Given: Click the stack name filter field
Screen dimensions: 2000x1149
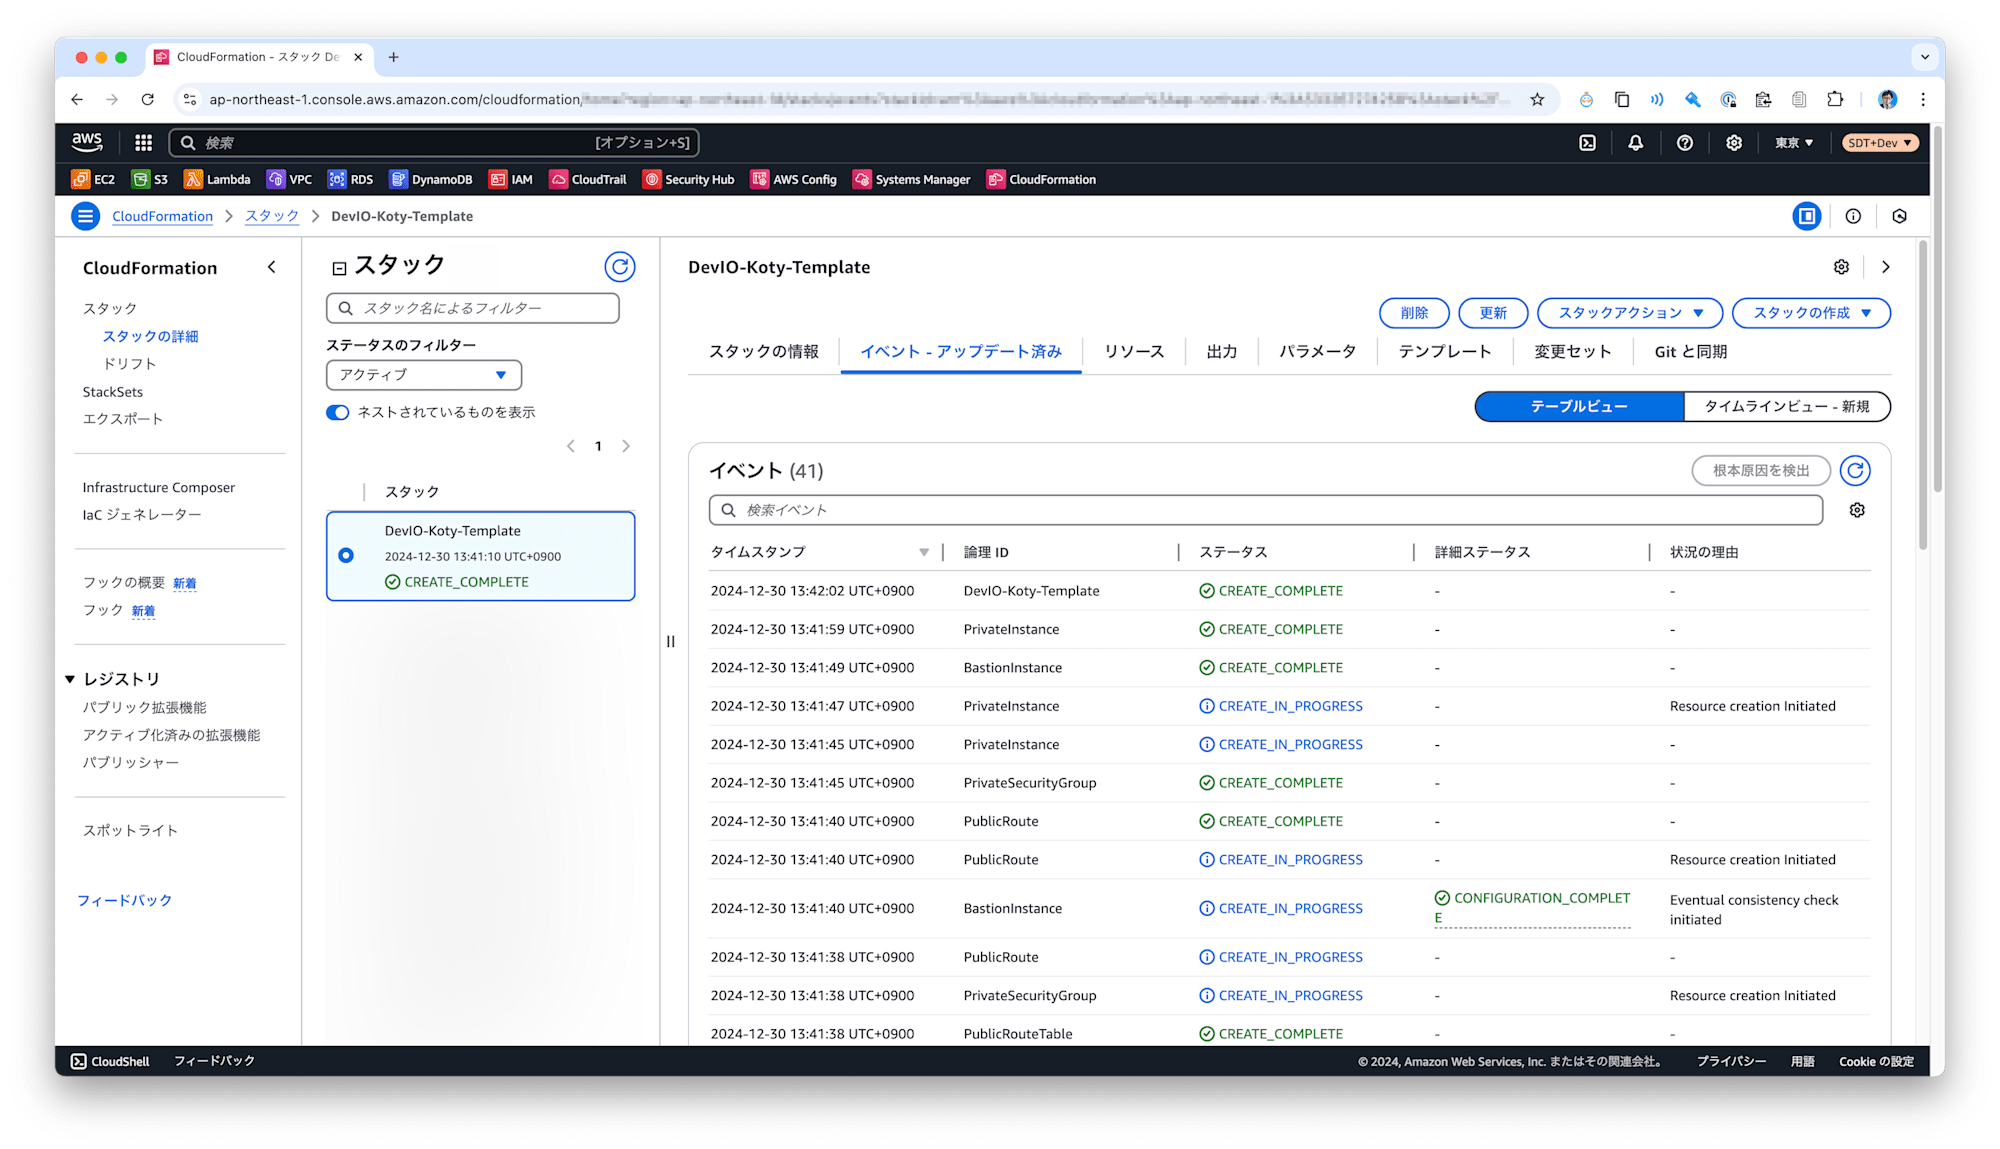Looking at the screenshot, I should [473, 308].
